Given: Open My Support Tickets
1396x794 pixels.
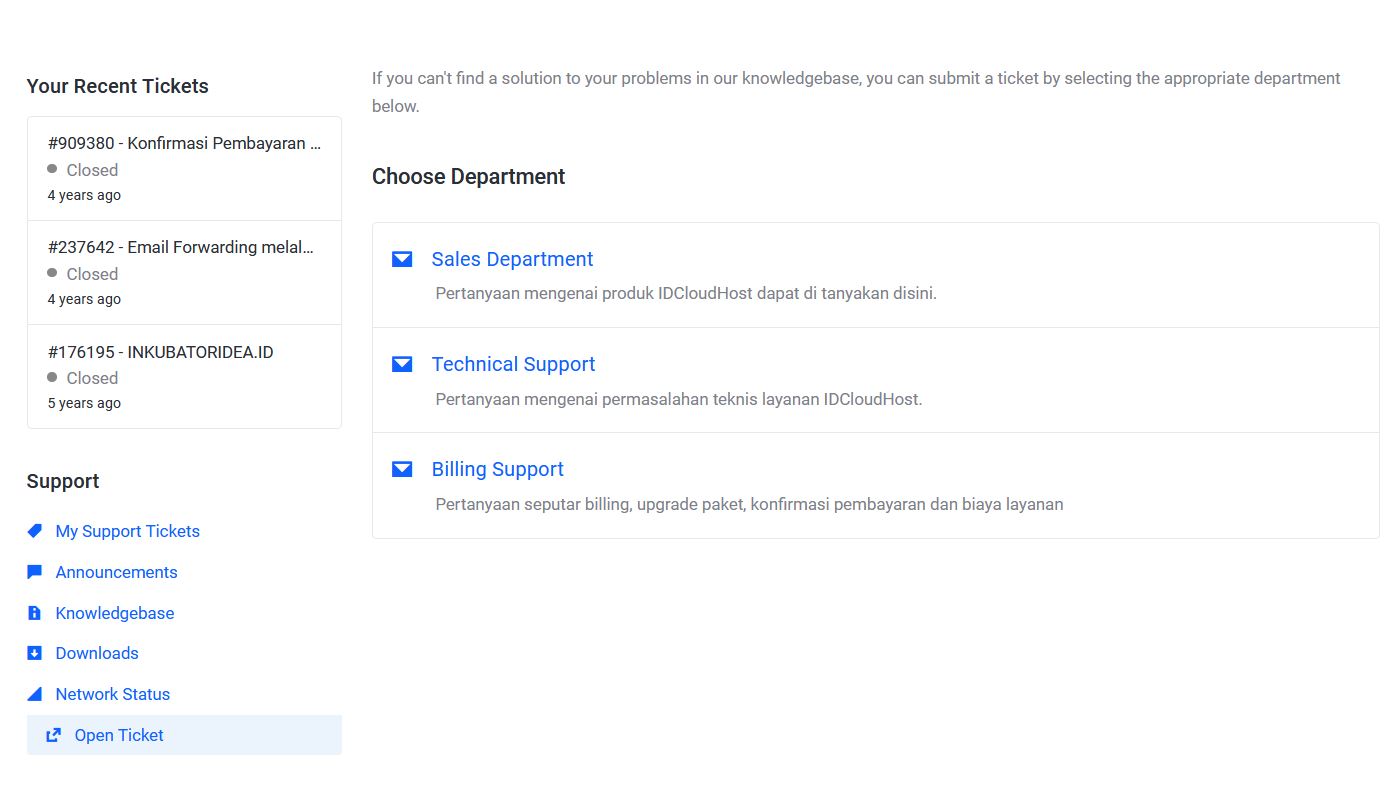Looking at the screenshot, I should pyautogui.click(x=127, y=530).
